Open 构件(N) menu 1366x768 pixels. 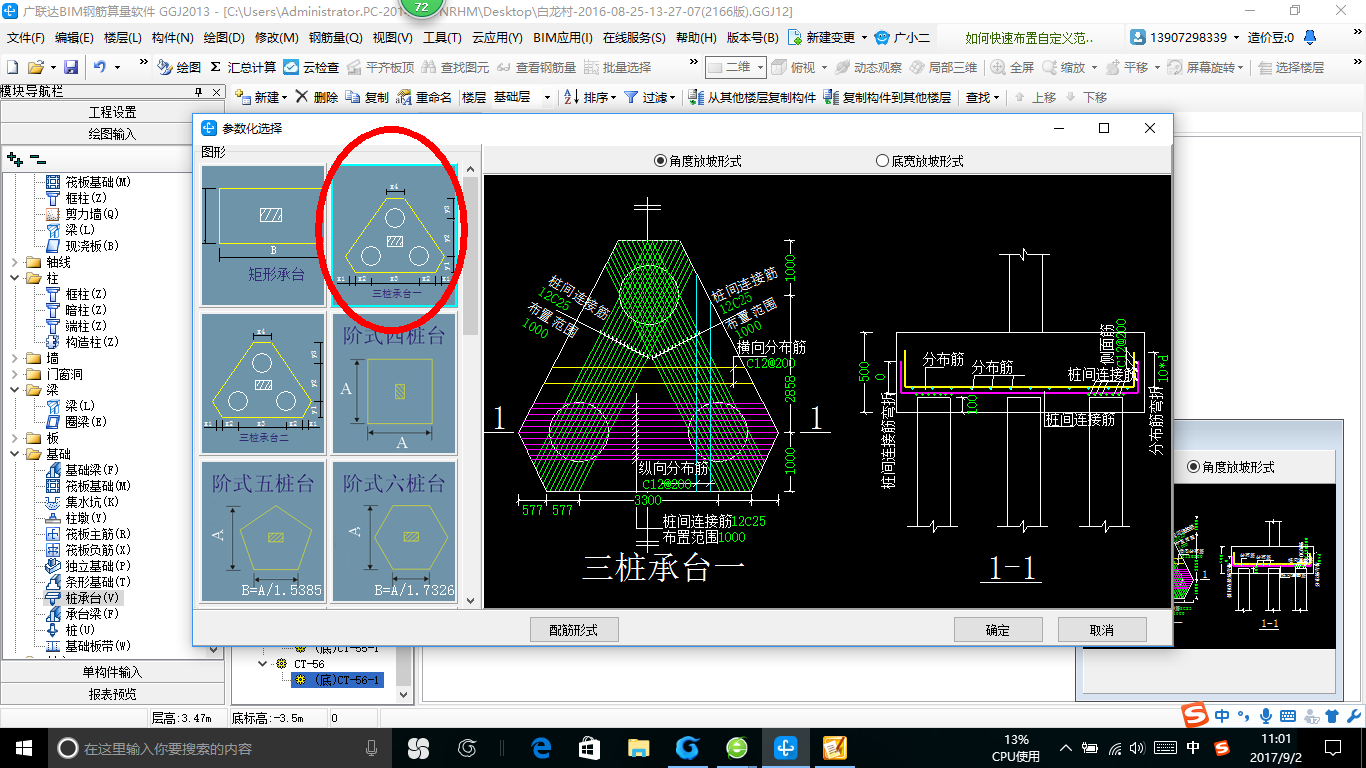172,37
